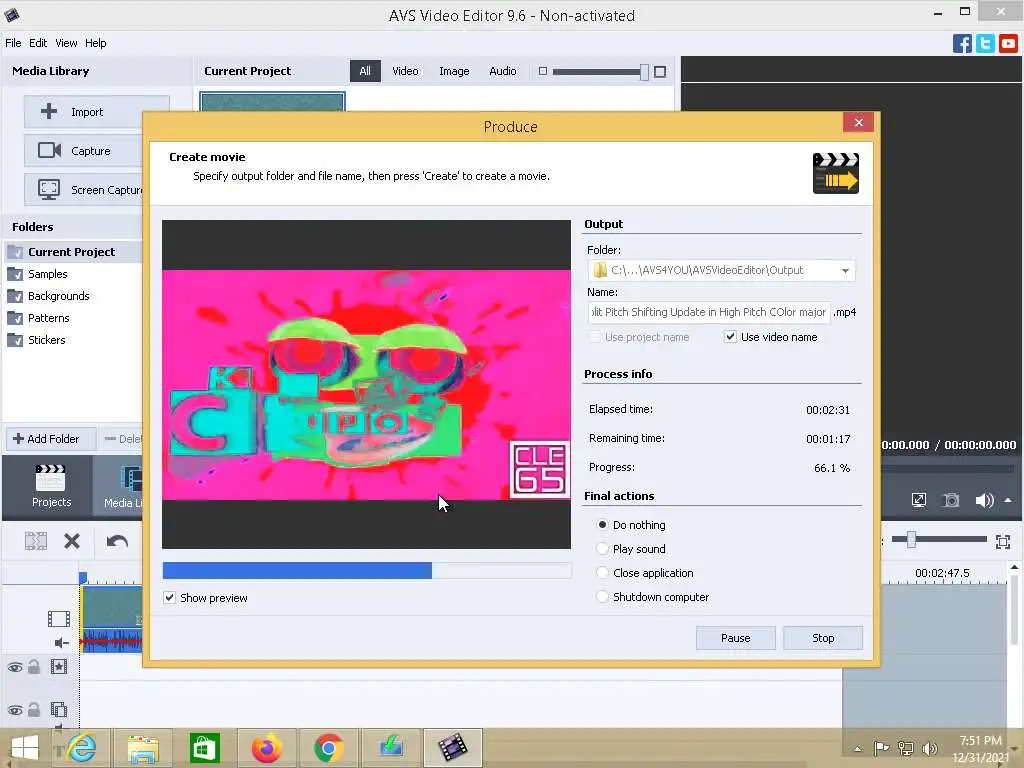The image size is (1024, 768).
Task: Click the small thumbnail size icon
Action: (x=543, y=71)
